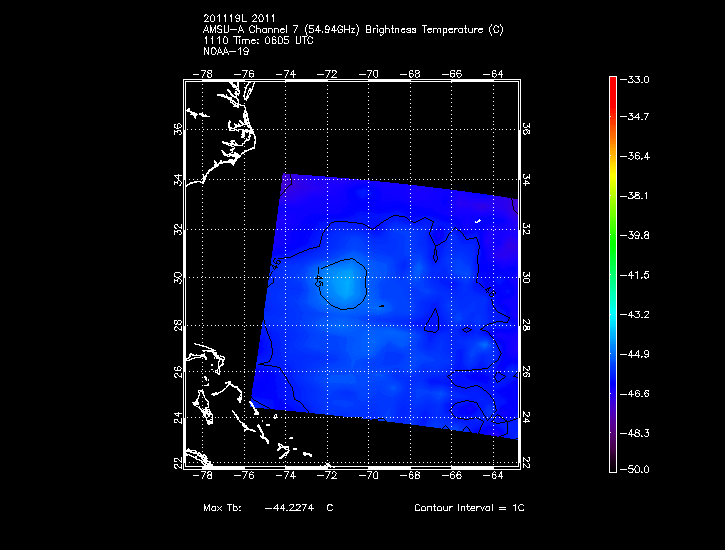Select the -43.2 colorbar tick label
The width and height of the screenshot is (725, 550).
coord(635,315)
